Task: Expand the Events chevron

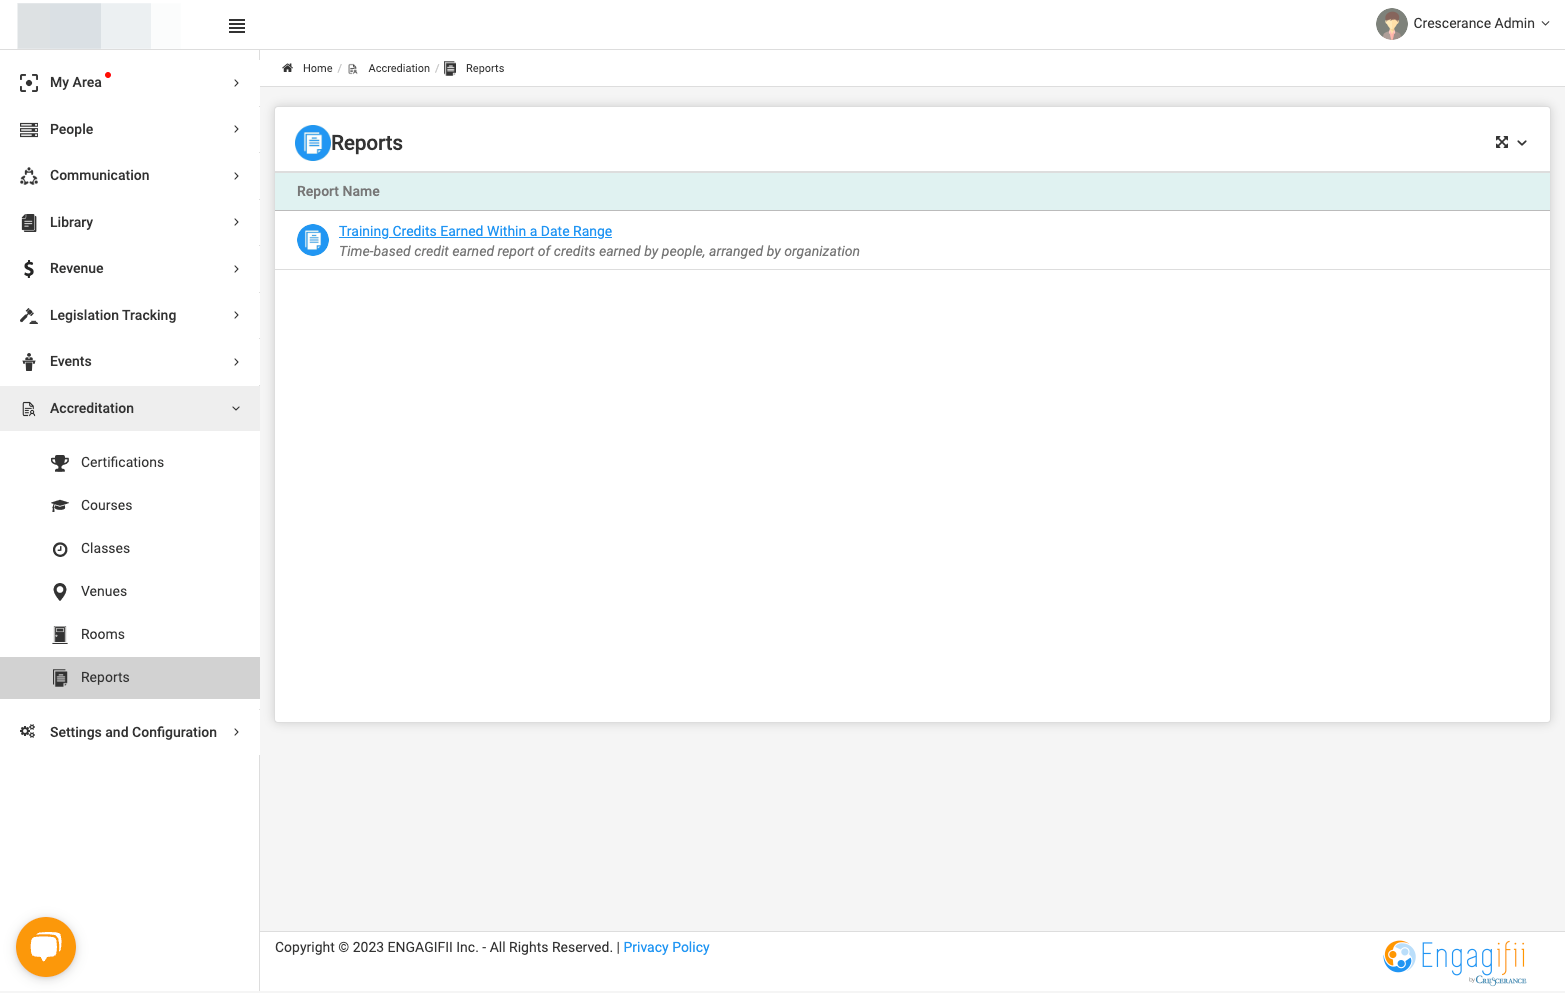Action: (236, 362)
